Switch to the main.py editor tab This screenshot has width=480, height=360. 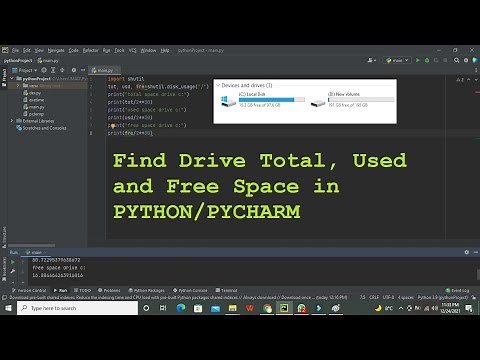[x=105, y=70]
